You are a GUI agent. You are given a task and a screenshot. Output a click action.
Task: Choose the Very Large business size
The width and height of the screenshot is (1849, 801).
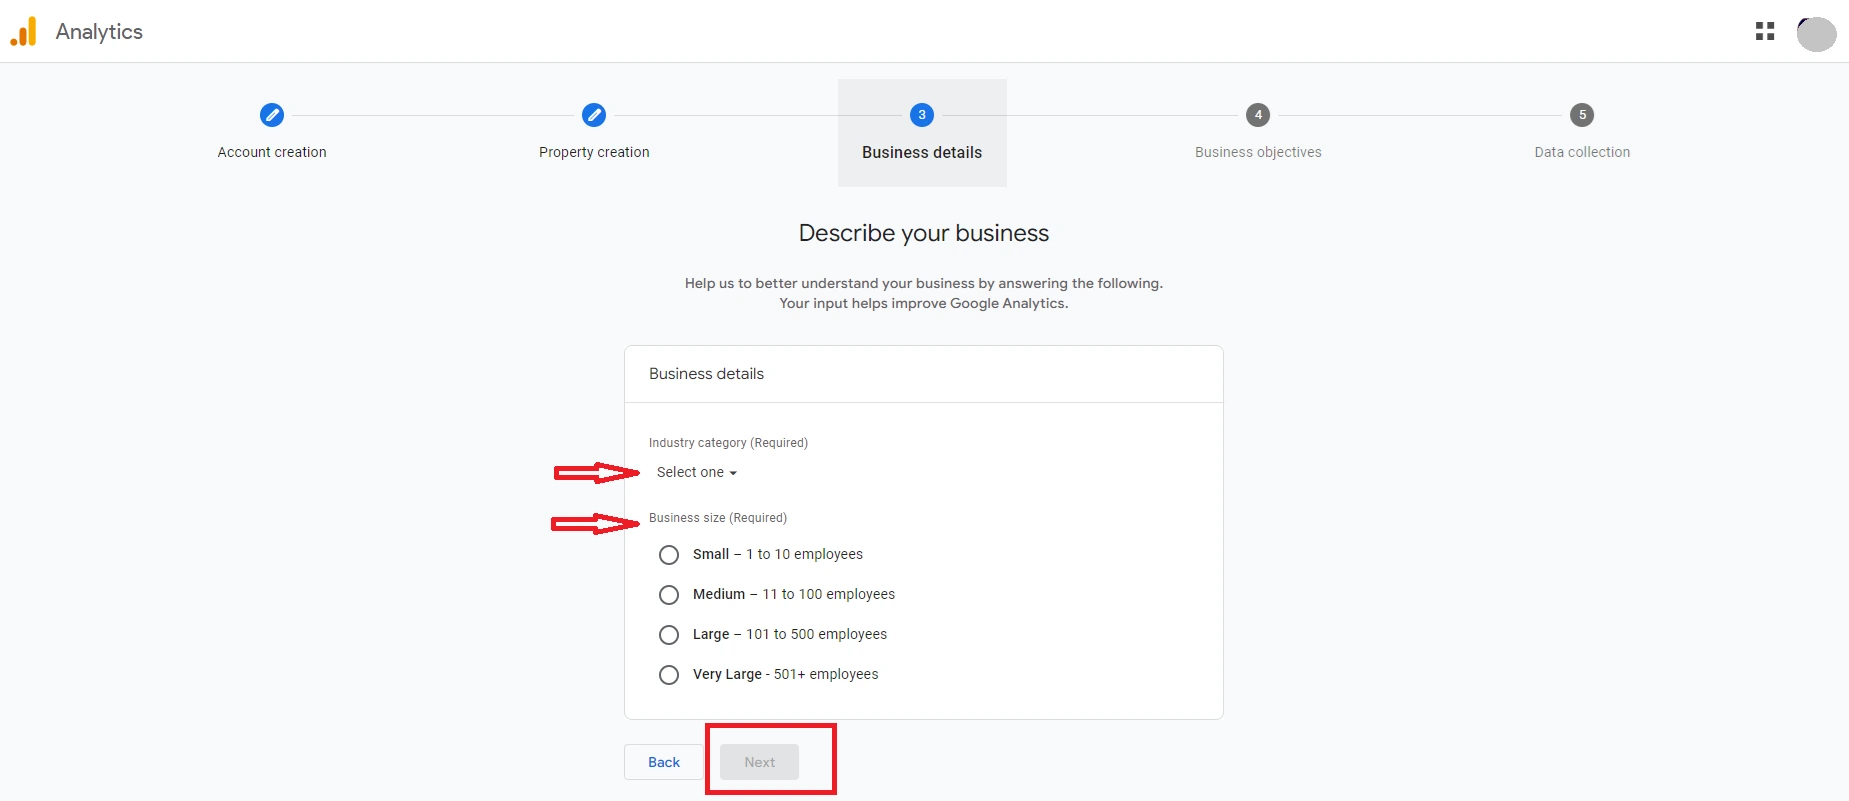point(669,674)
